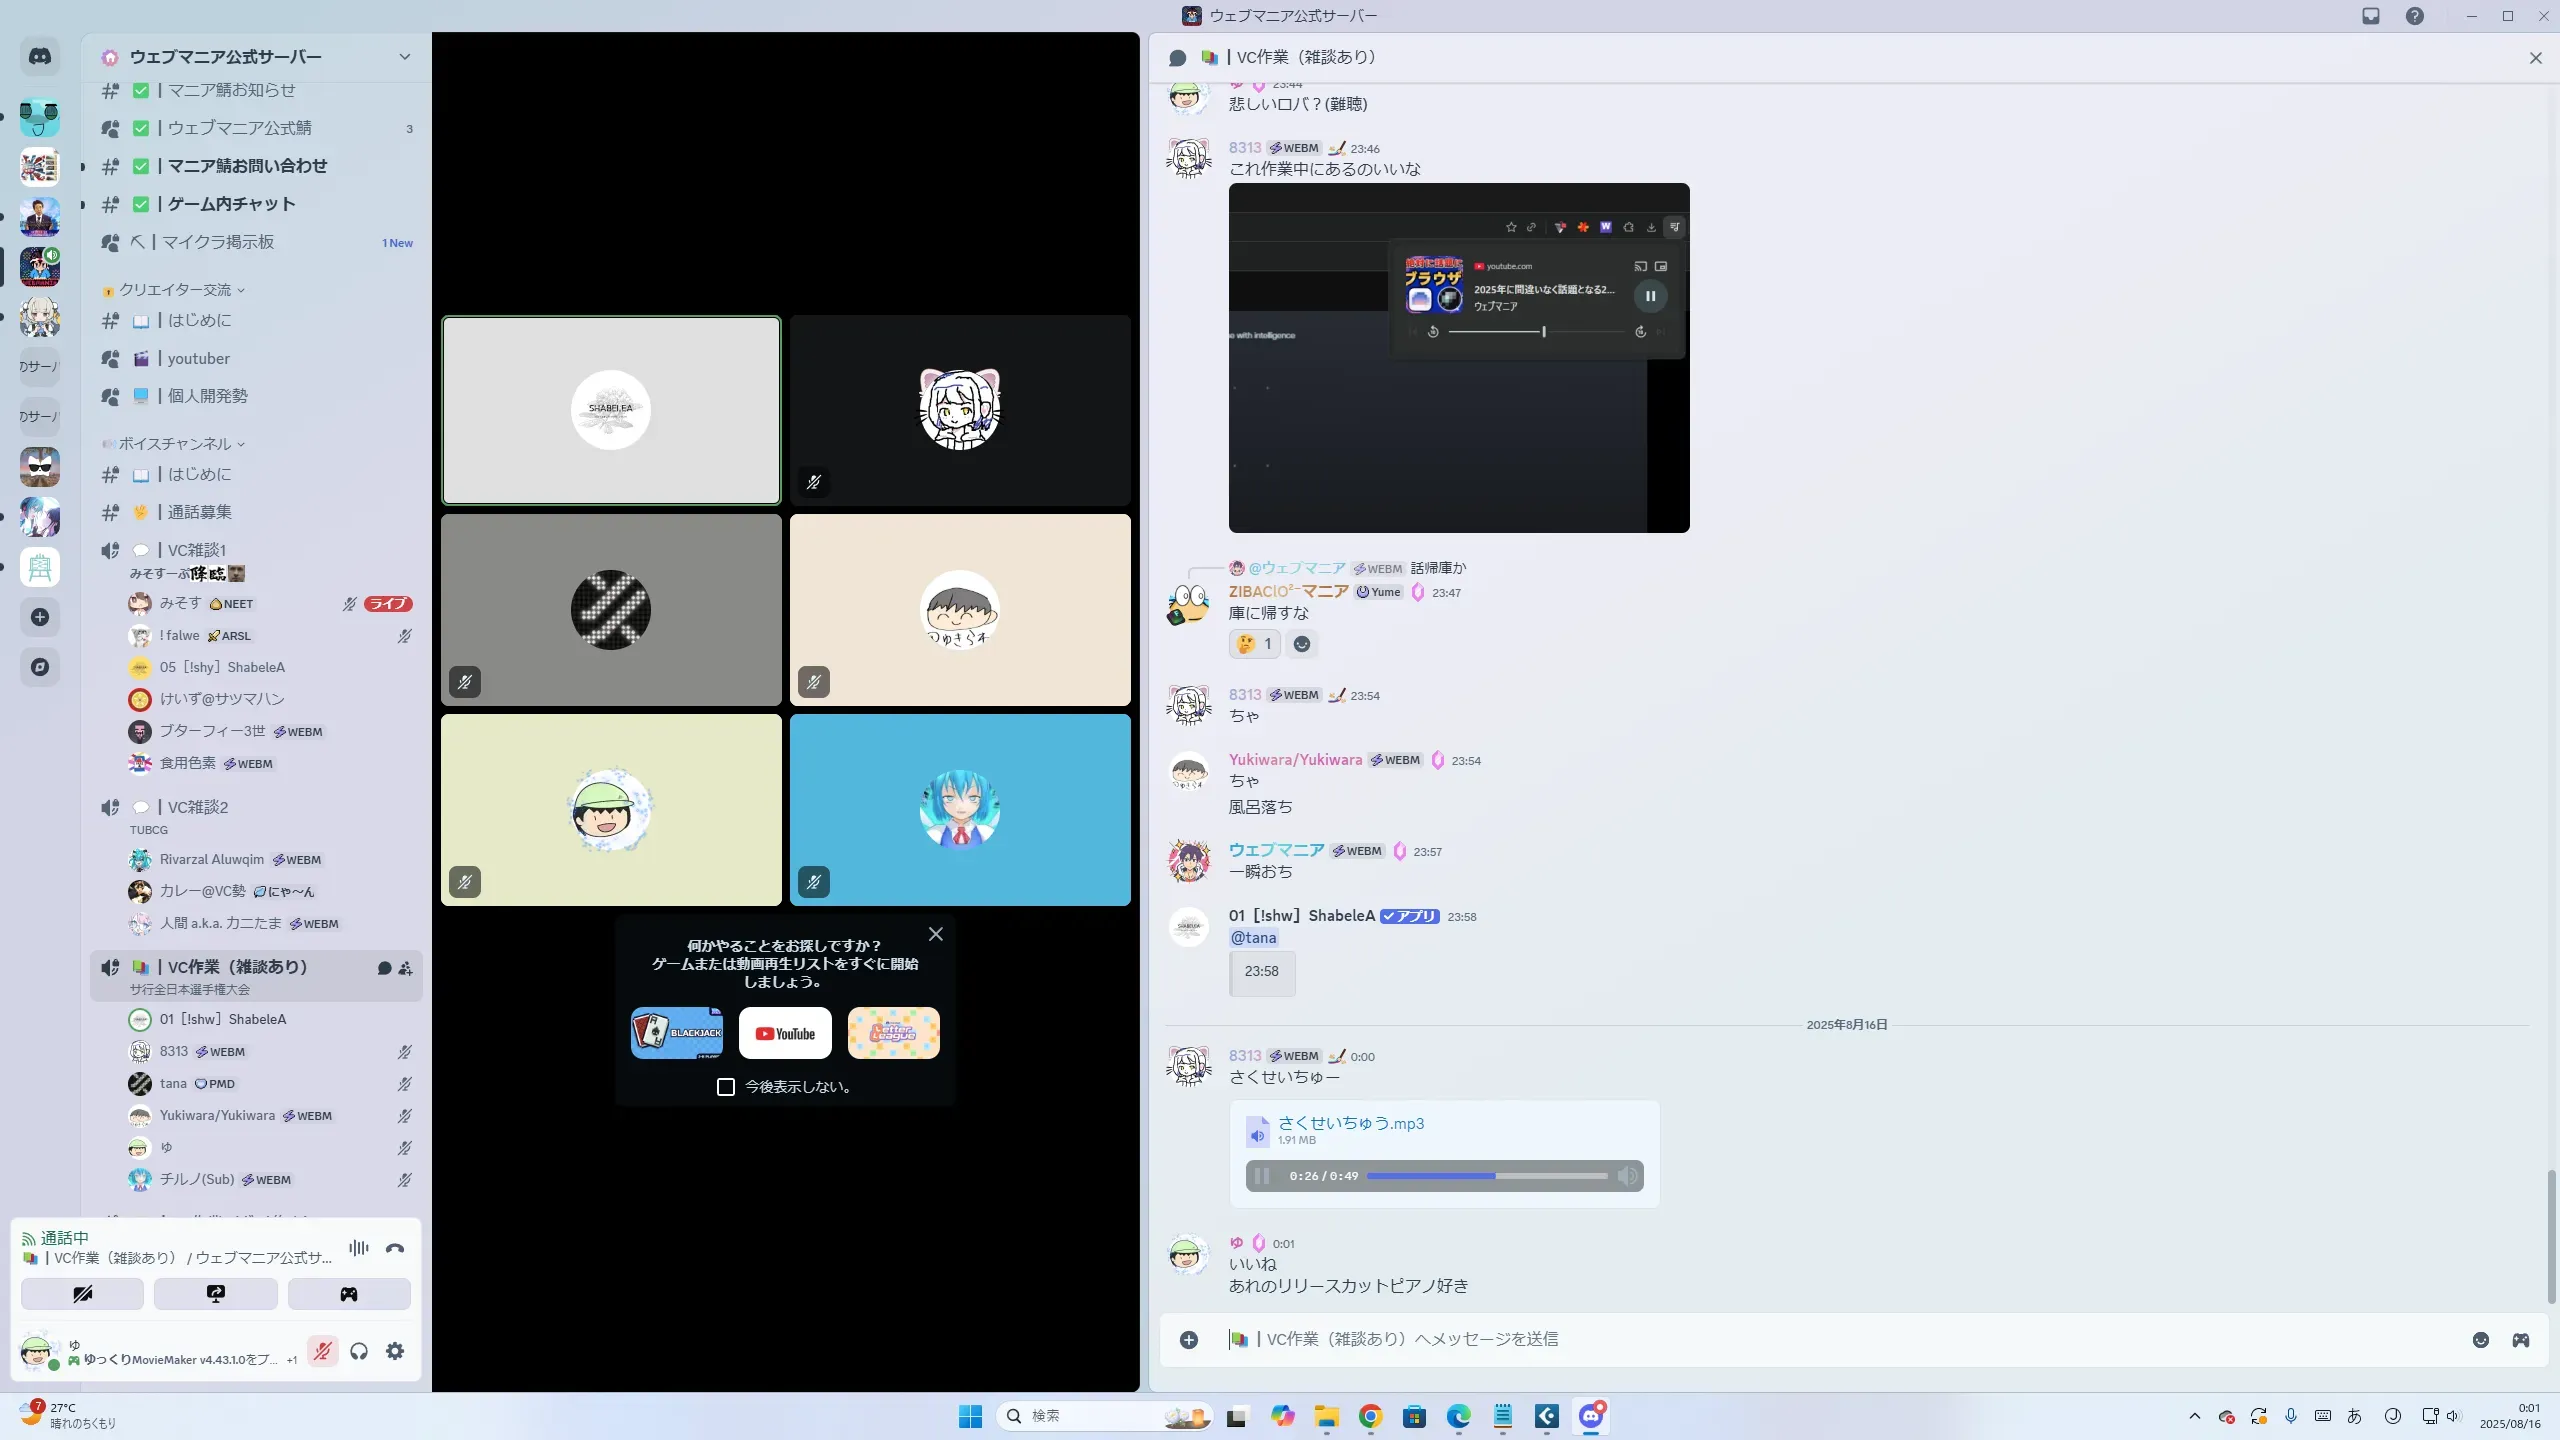Screen dimensions: 2560x1440
Task: Click the add attachment plus icon
Action: point(1189,1340)
